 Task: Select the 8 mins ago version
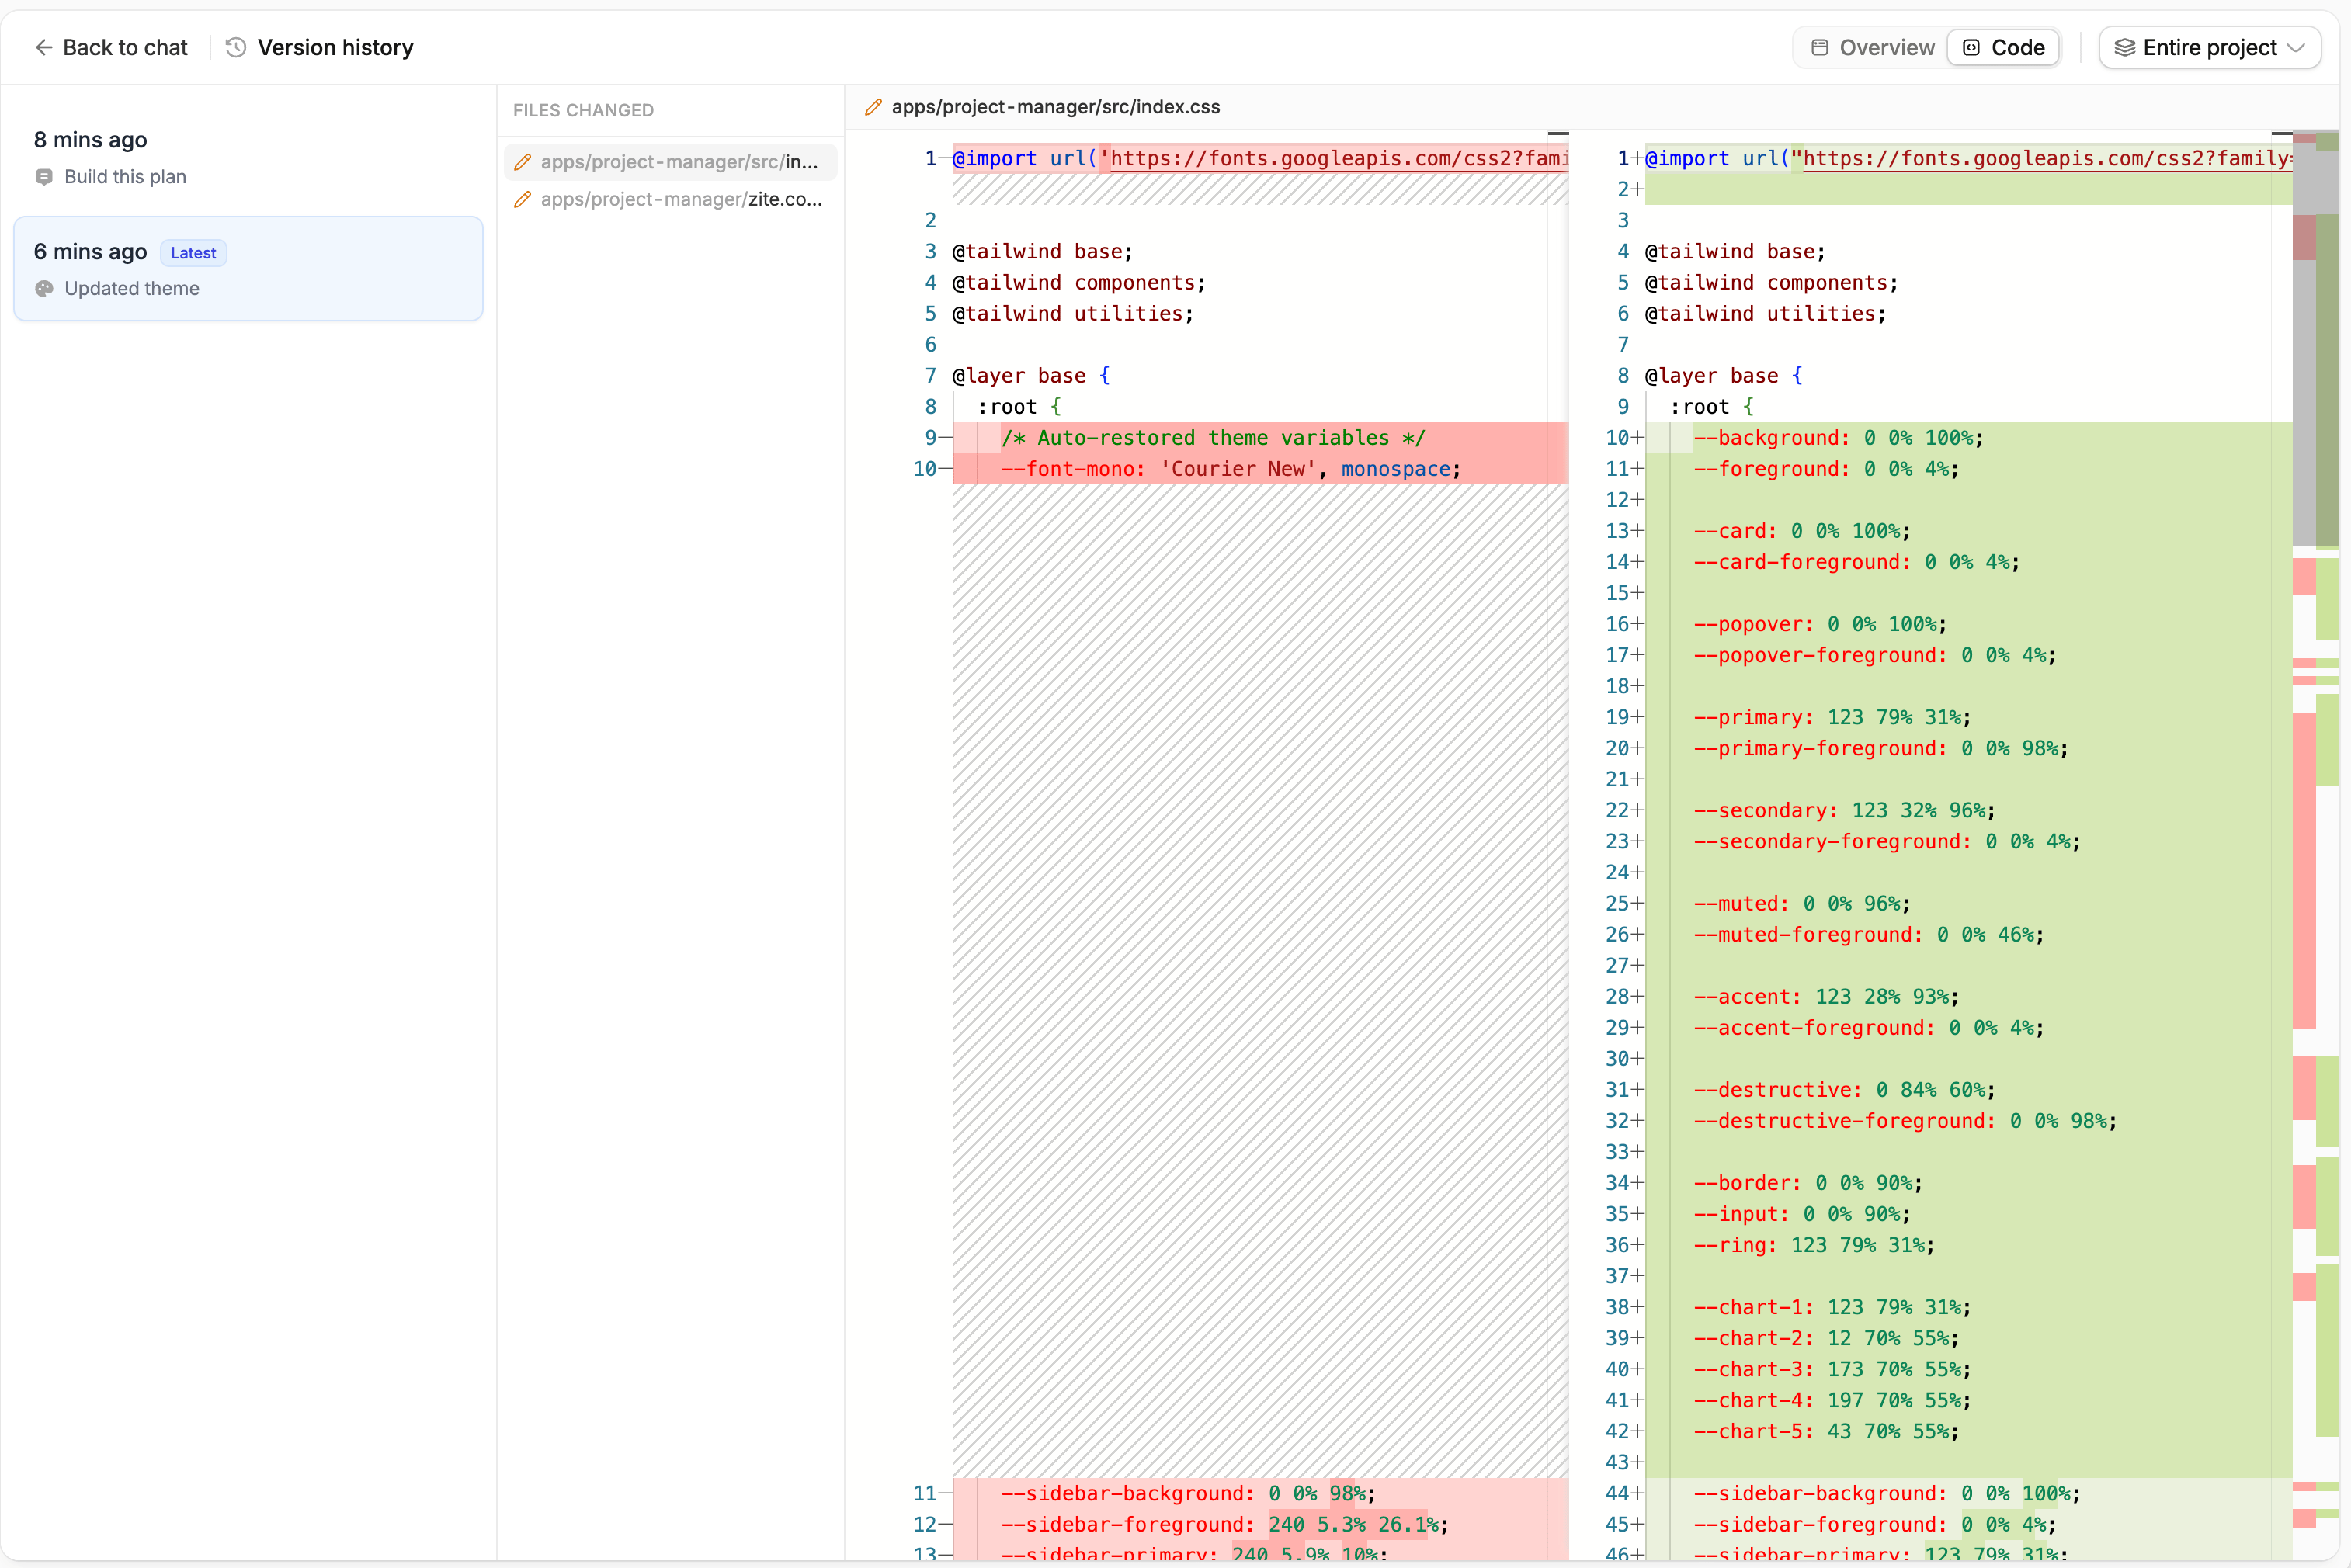pos(248,157)
